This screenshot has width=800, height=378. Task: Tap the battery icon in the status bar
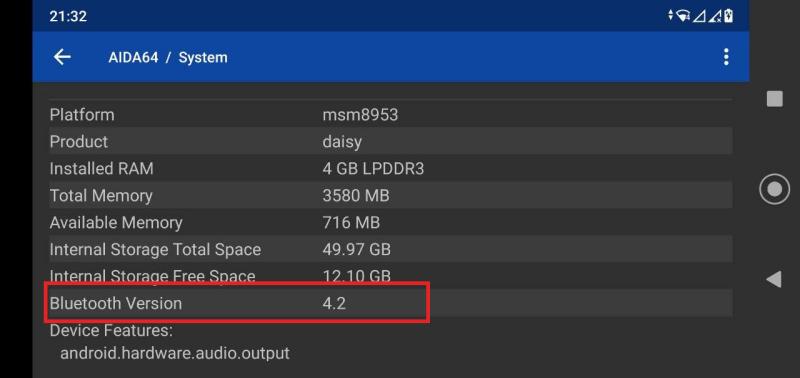[729, 16]
